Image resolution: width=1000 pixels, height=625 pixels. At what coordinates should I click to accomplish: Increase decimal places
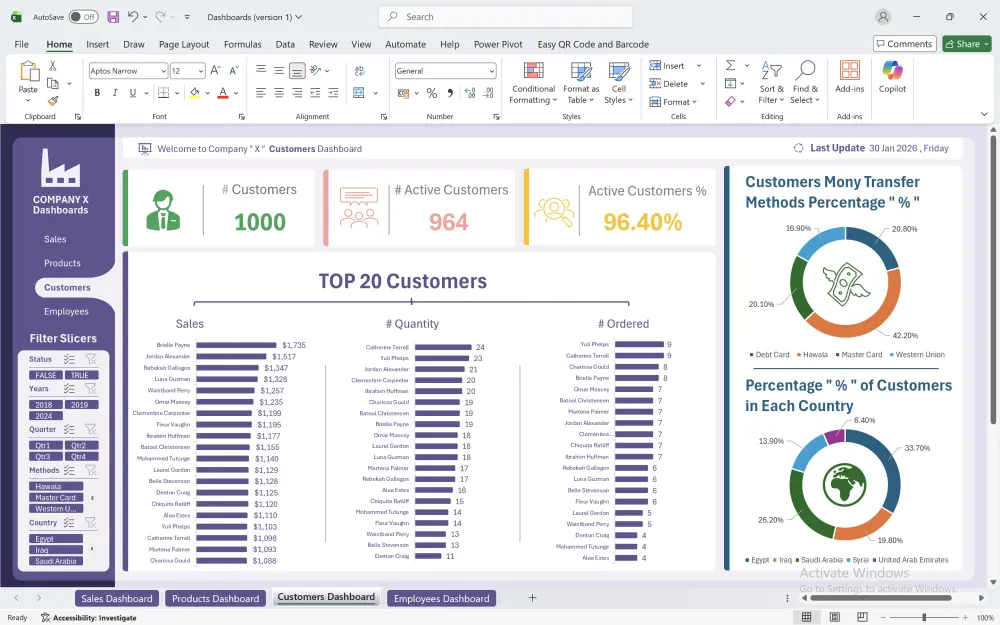coord(468,92)
